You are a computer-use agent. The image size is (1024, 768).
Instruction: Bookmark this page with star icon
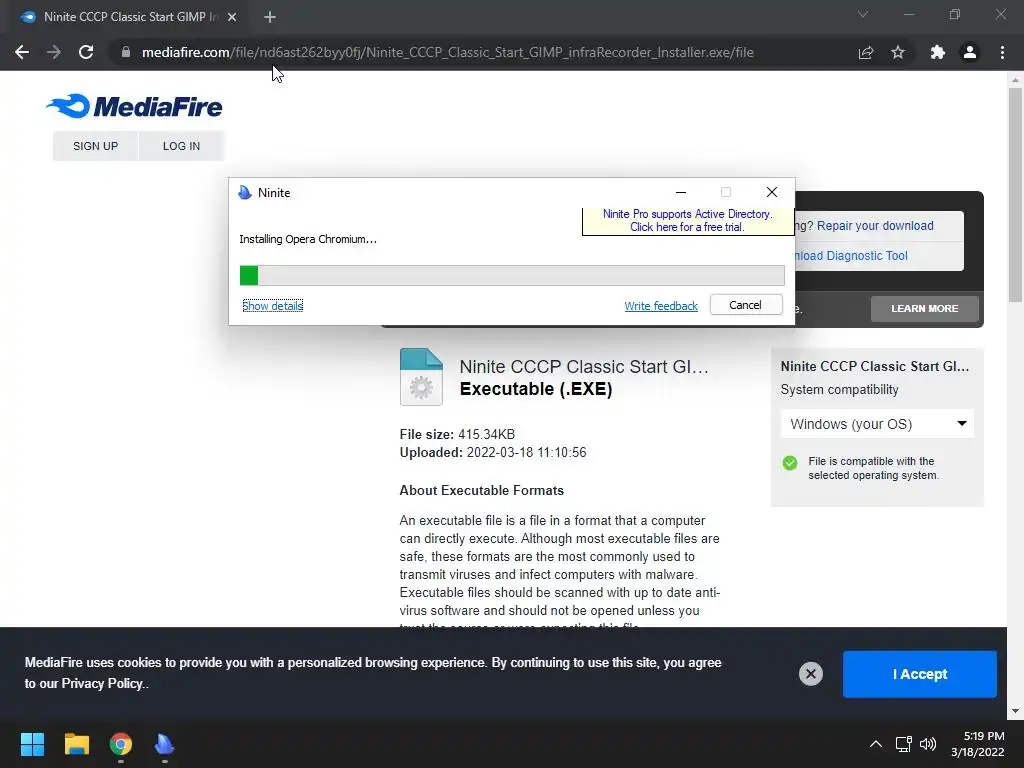click(x=898, y=52)
